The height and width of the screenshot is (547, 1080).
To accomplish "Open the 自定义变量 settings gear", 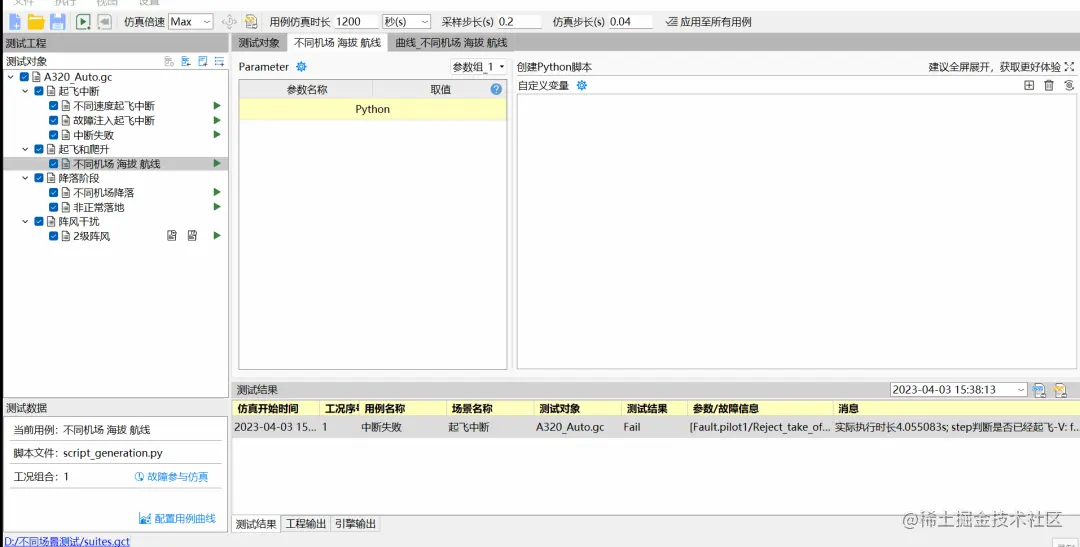I will click(581, 85).
